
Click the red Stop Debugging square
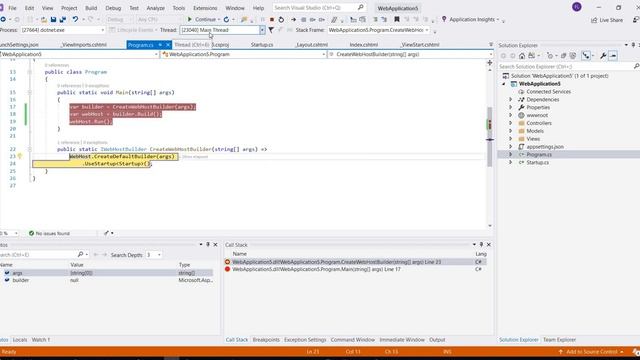(x=272, y=20)
